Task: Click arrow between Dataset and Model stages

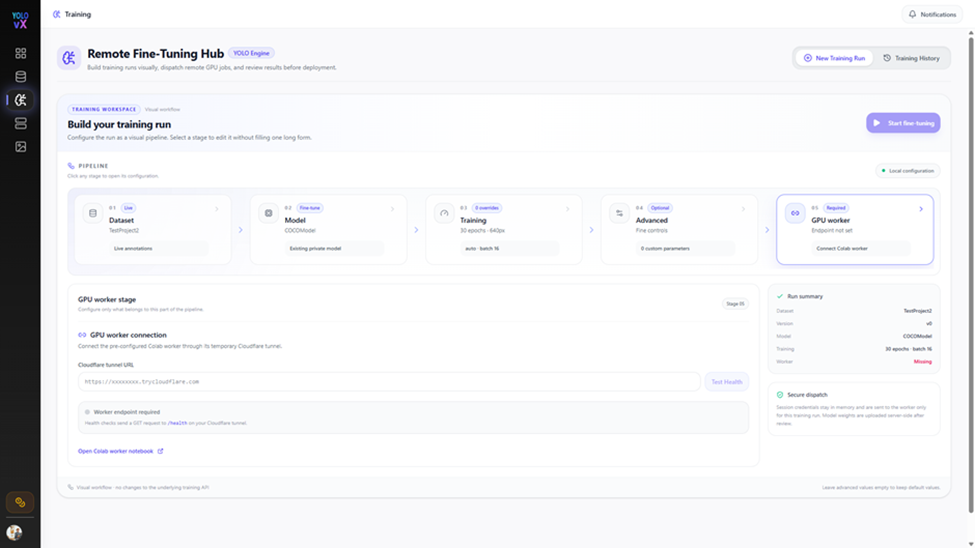Action: 241,230
